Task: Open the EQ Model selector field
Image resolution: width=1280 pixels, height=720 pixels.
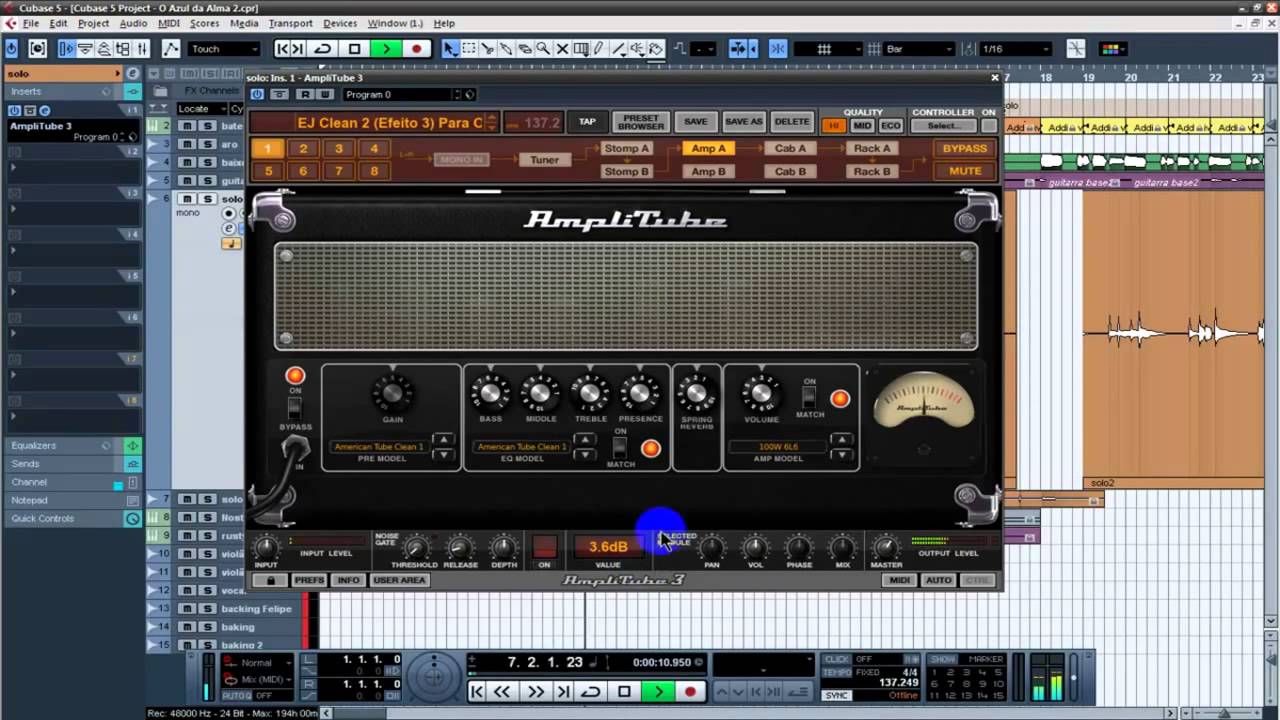Action: pyautogui.click(x=521, y=447)
